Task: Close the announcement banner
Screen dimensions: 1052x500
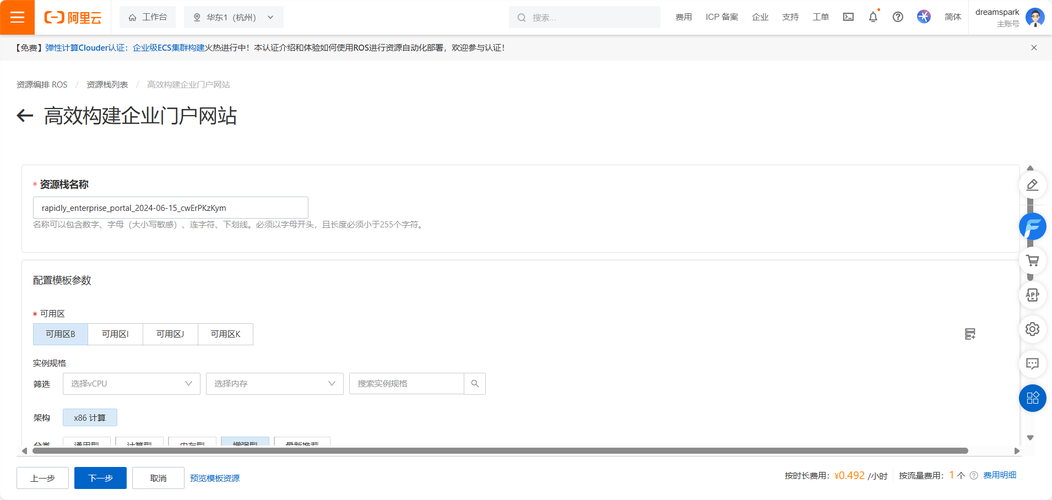Action: point(1034,48)
